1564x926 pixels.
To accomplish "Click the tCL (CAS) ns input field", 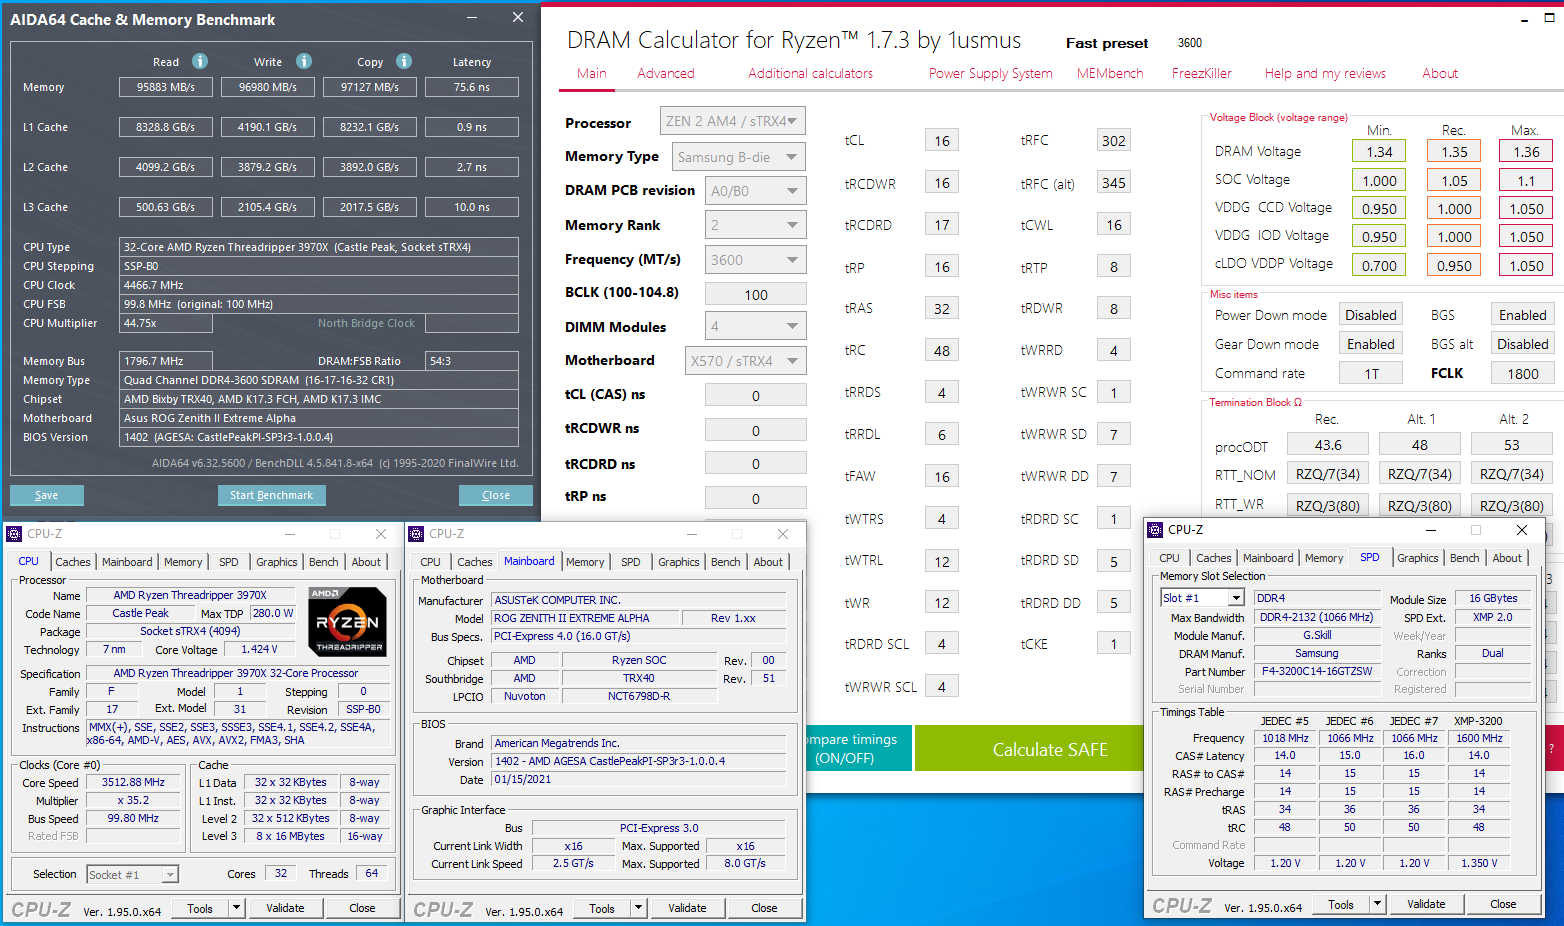I will (756, 395).
